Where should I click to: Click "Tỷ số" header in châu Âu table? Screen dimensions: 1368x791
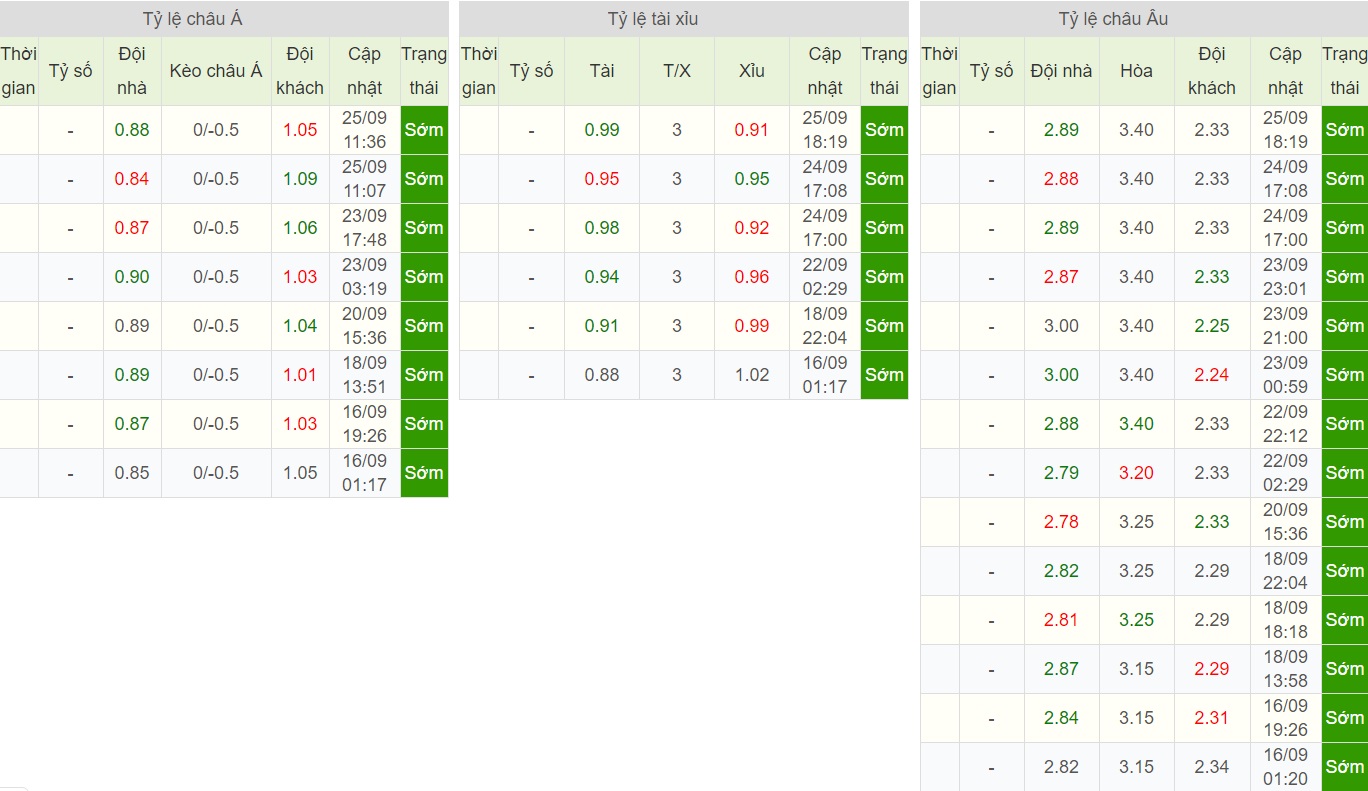991,71
